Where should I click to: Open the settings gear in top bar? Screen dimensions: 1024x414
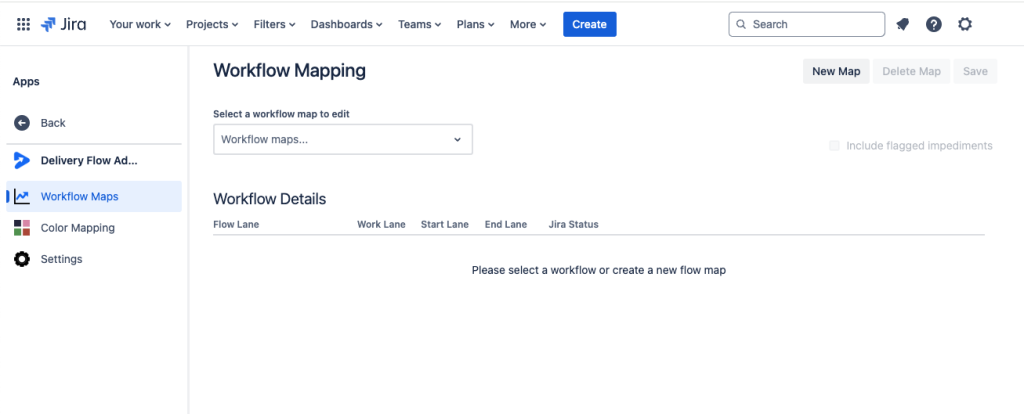[965, 24]
